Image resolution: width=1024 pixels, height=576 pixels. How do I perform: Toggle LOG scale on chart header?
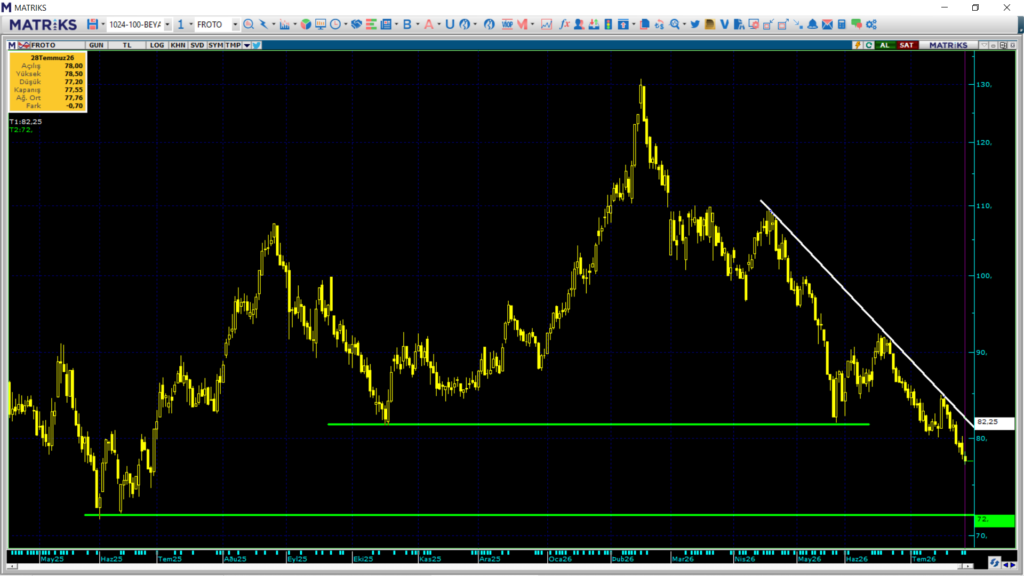(x=157, y=45)
